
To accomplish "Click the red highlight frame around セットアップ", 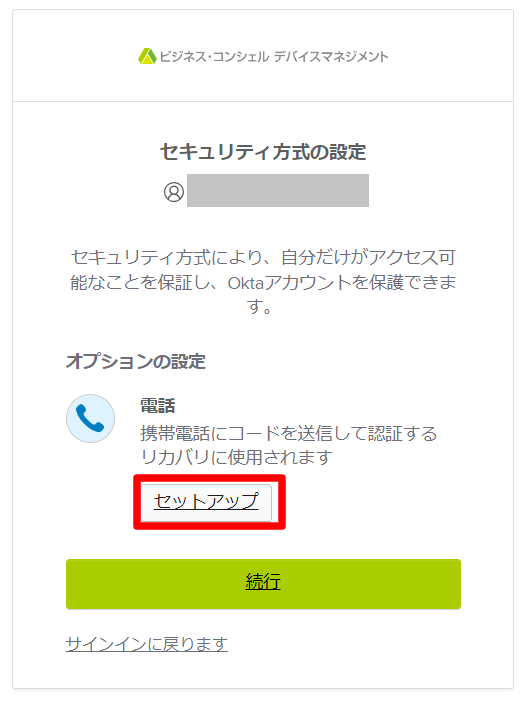I will click(x=209, y=502).
